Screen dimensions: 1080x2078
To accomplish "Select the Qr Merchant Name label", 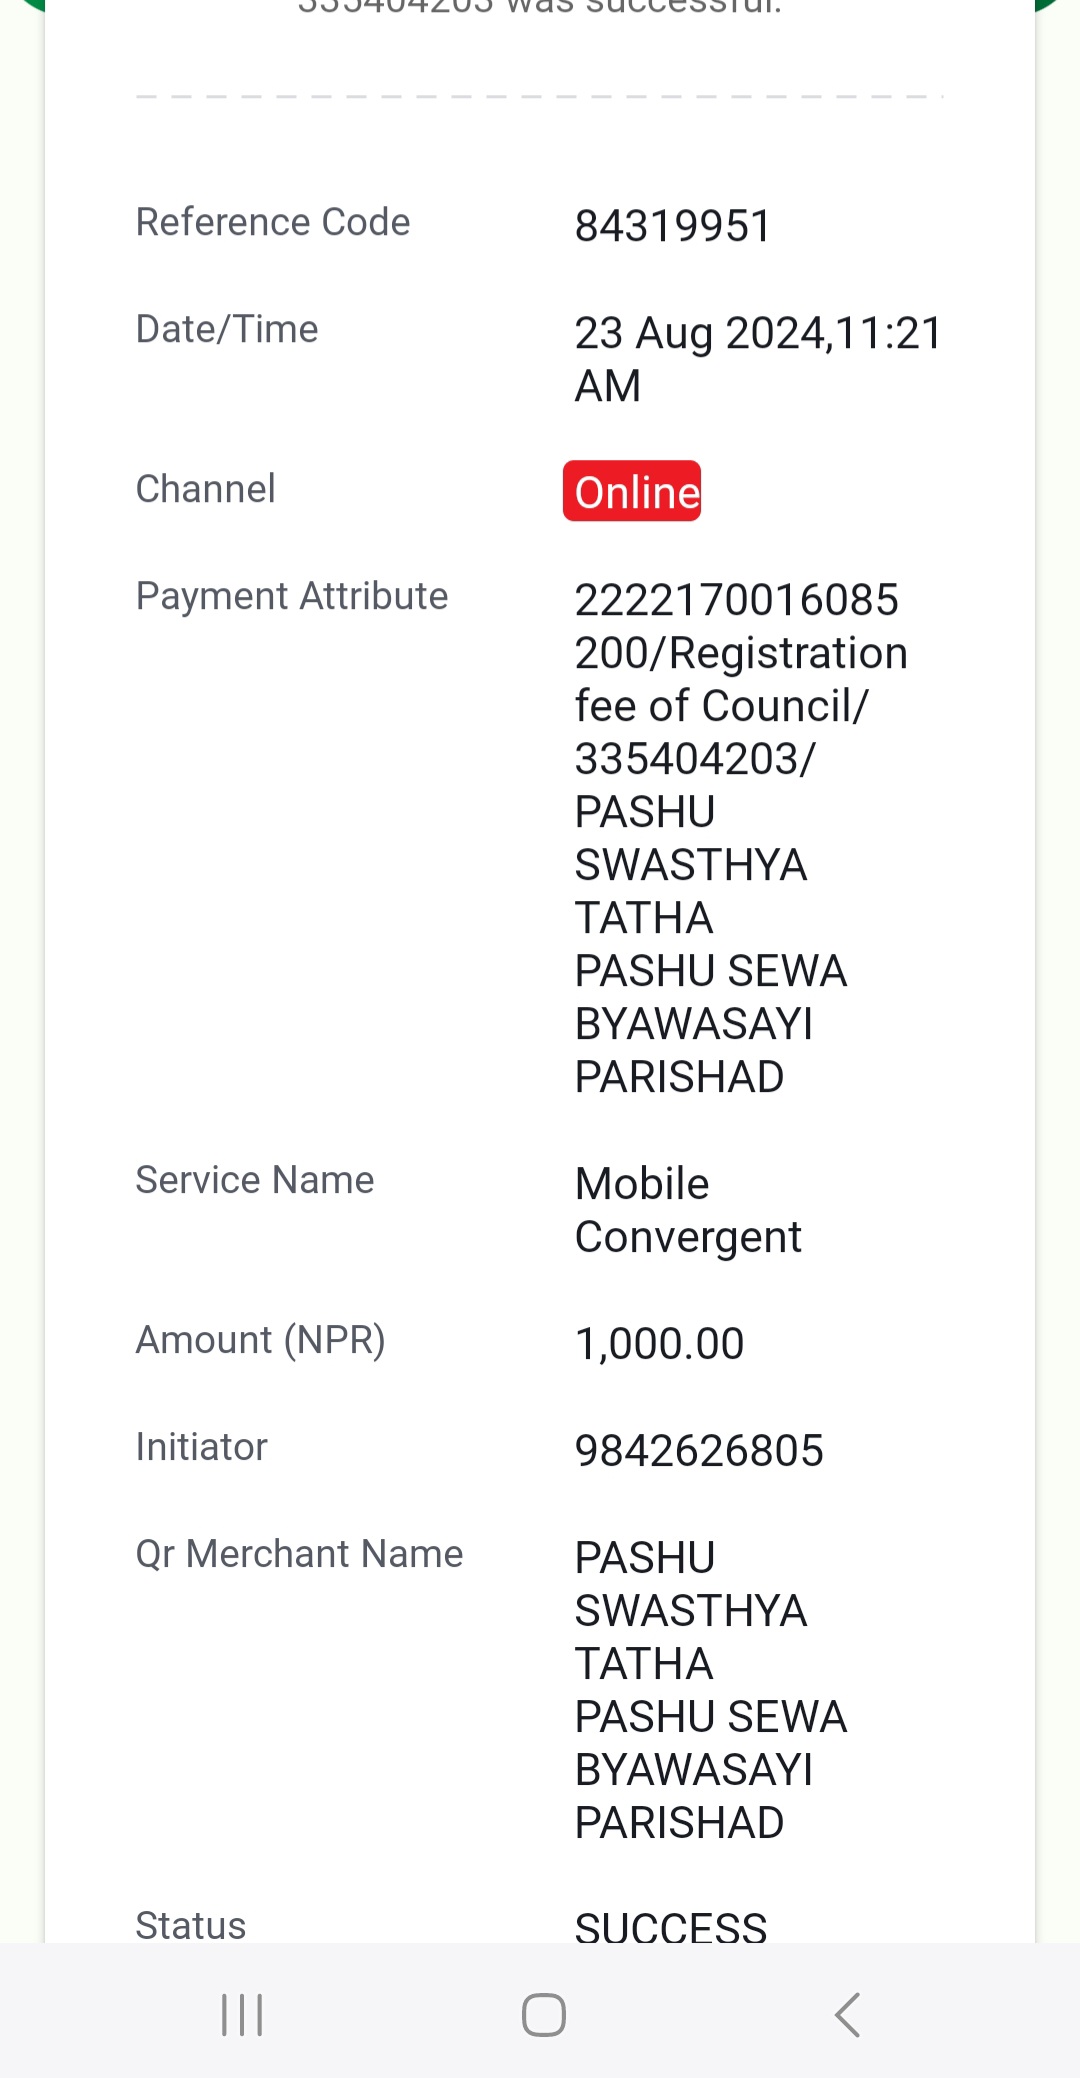I will (300, 1554).
